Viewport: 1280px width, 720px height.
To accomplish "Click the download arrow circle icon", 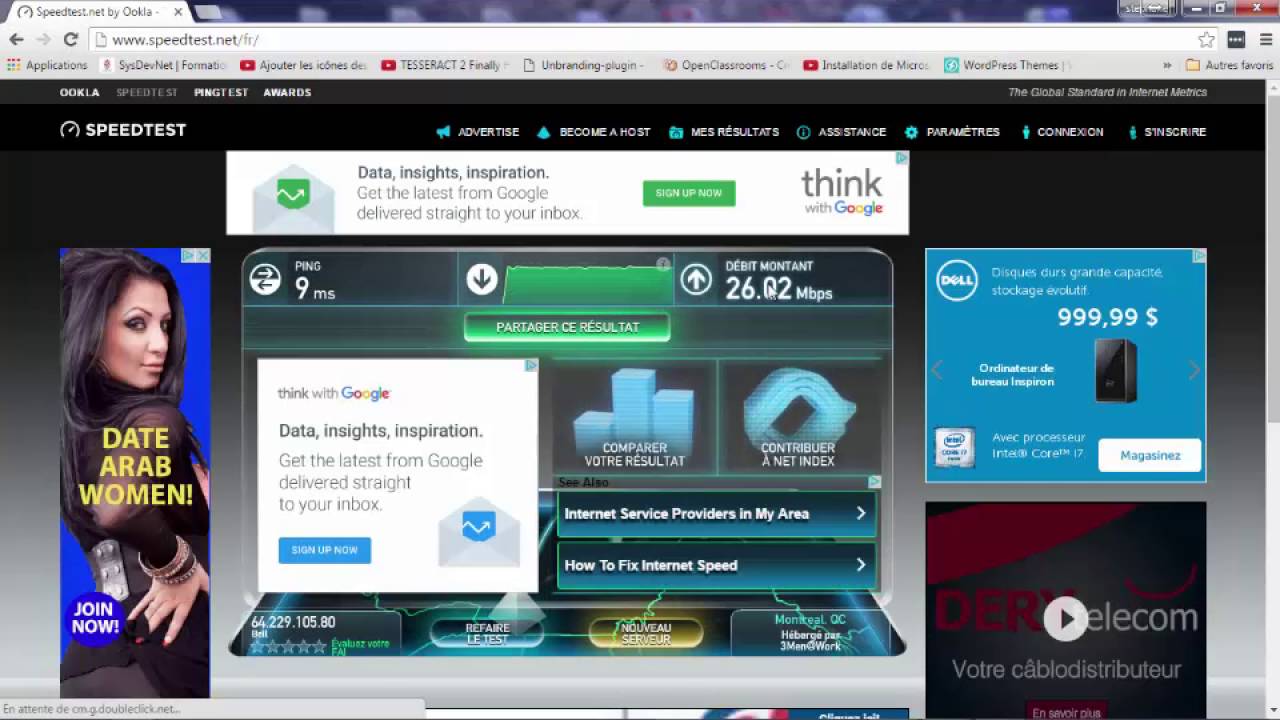I will coord(481,279).
